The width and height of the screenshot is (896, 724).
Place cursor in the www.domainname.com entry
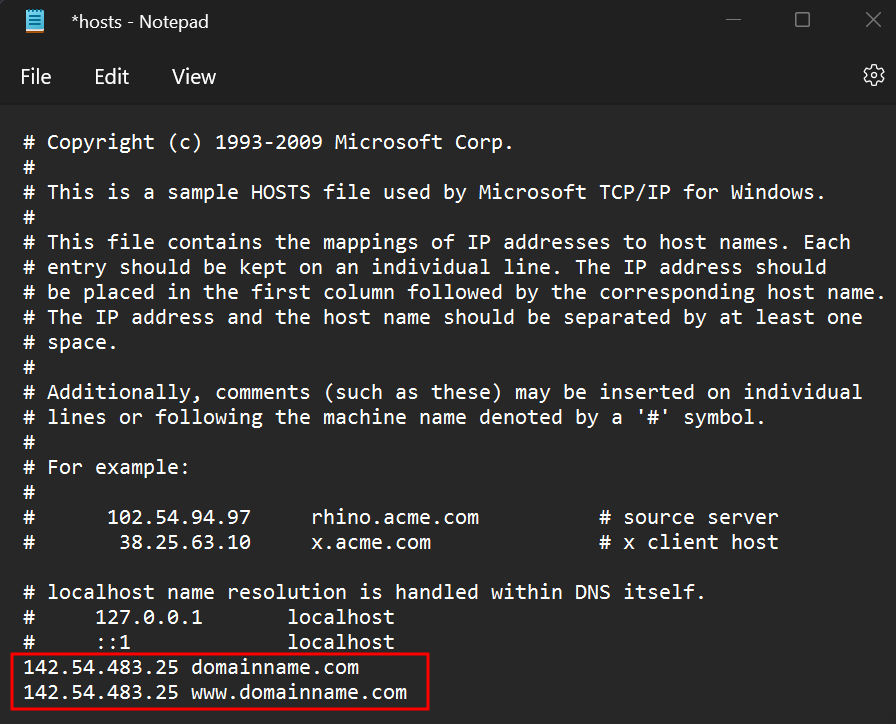coord(299,692)
